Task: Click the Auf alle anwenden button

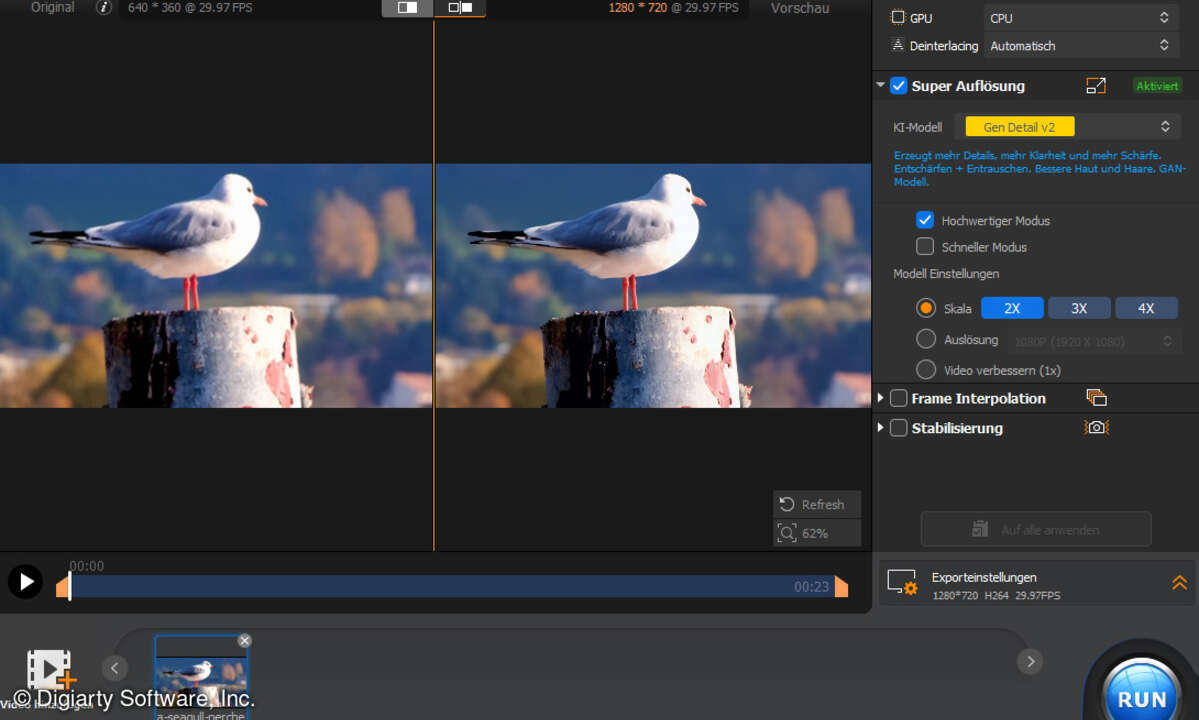Action: tap(1035, 529)
